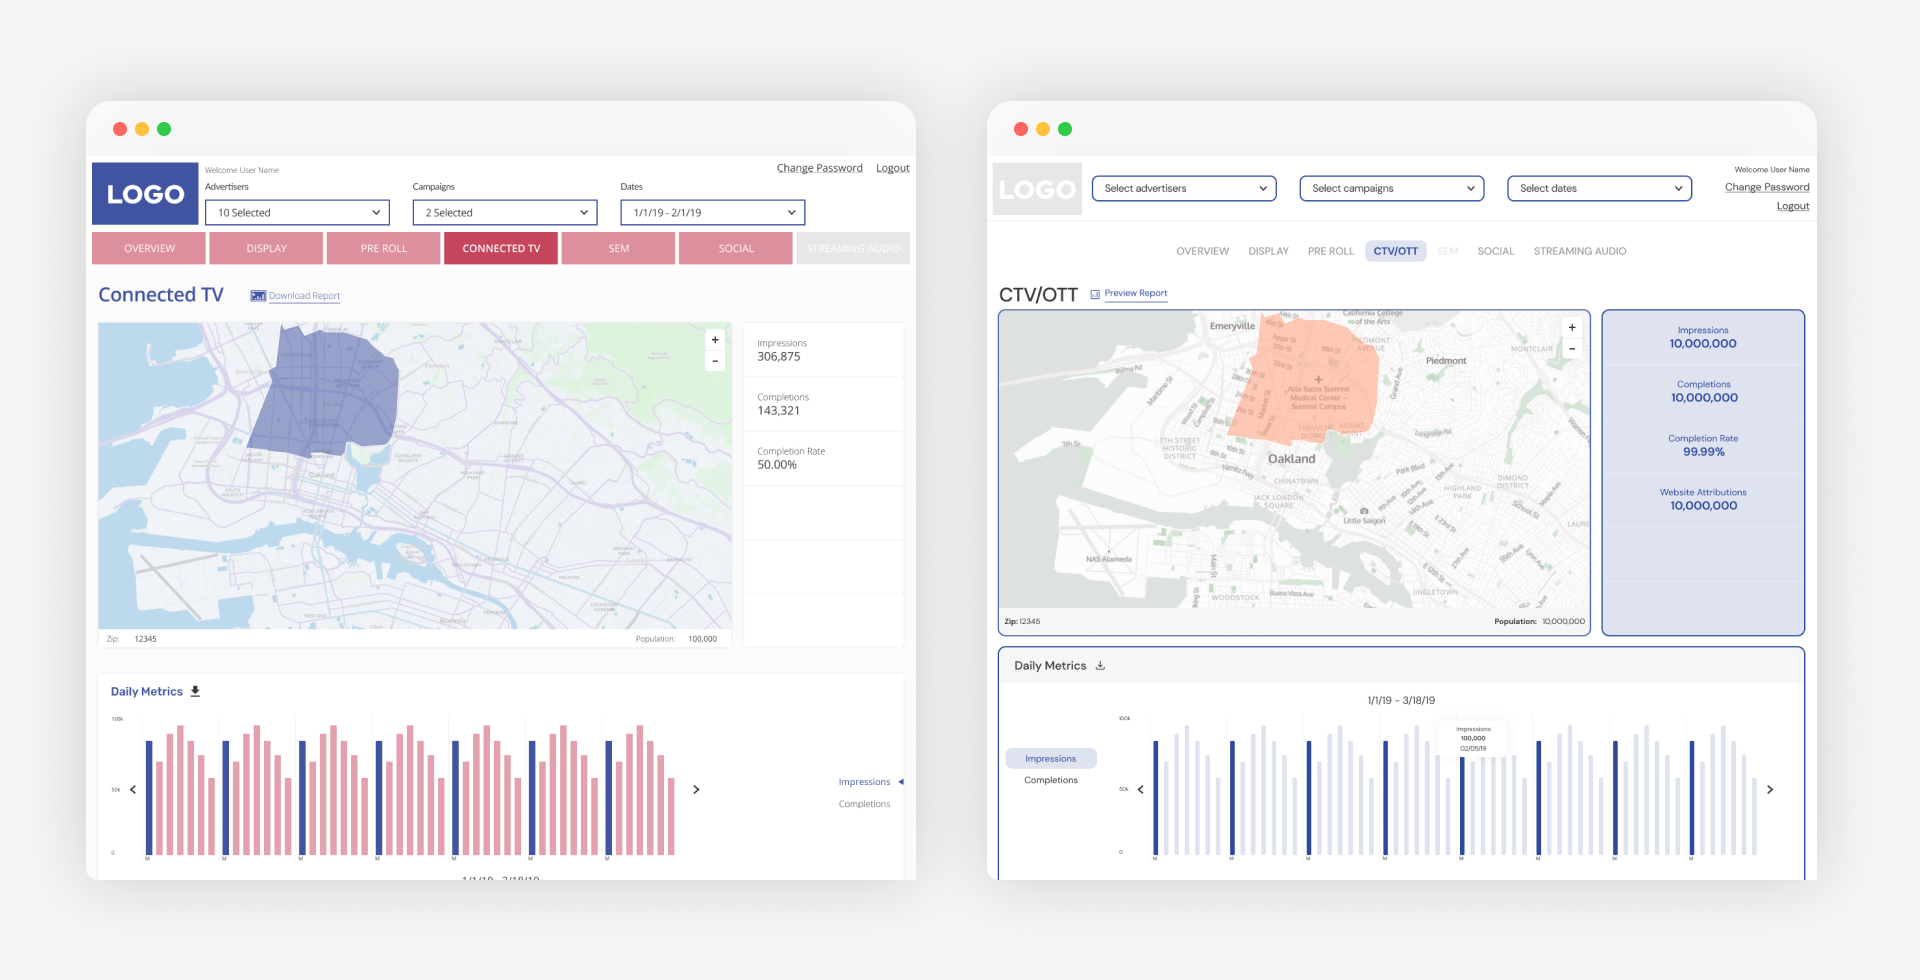This screenshot has height=980, width=1920.
Task: Go to next chart period in left window
Action: [696, 790]
